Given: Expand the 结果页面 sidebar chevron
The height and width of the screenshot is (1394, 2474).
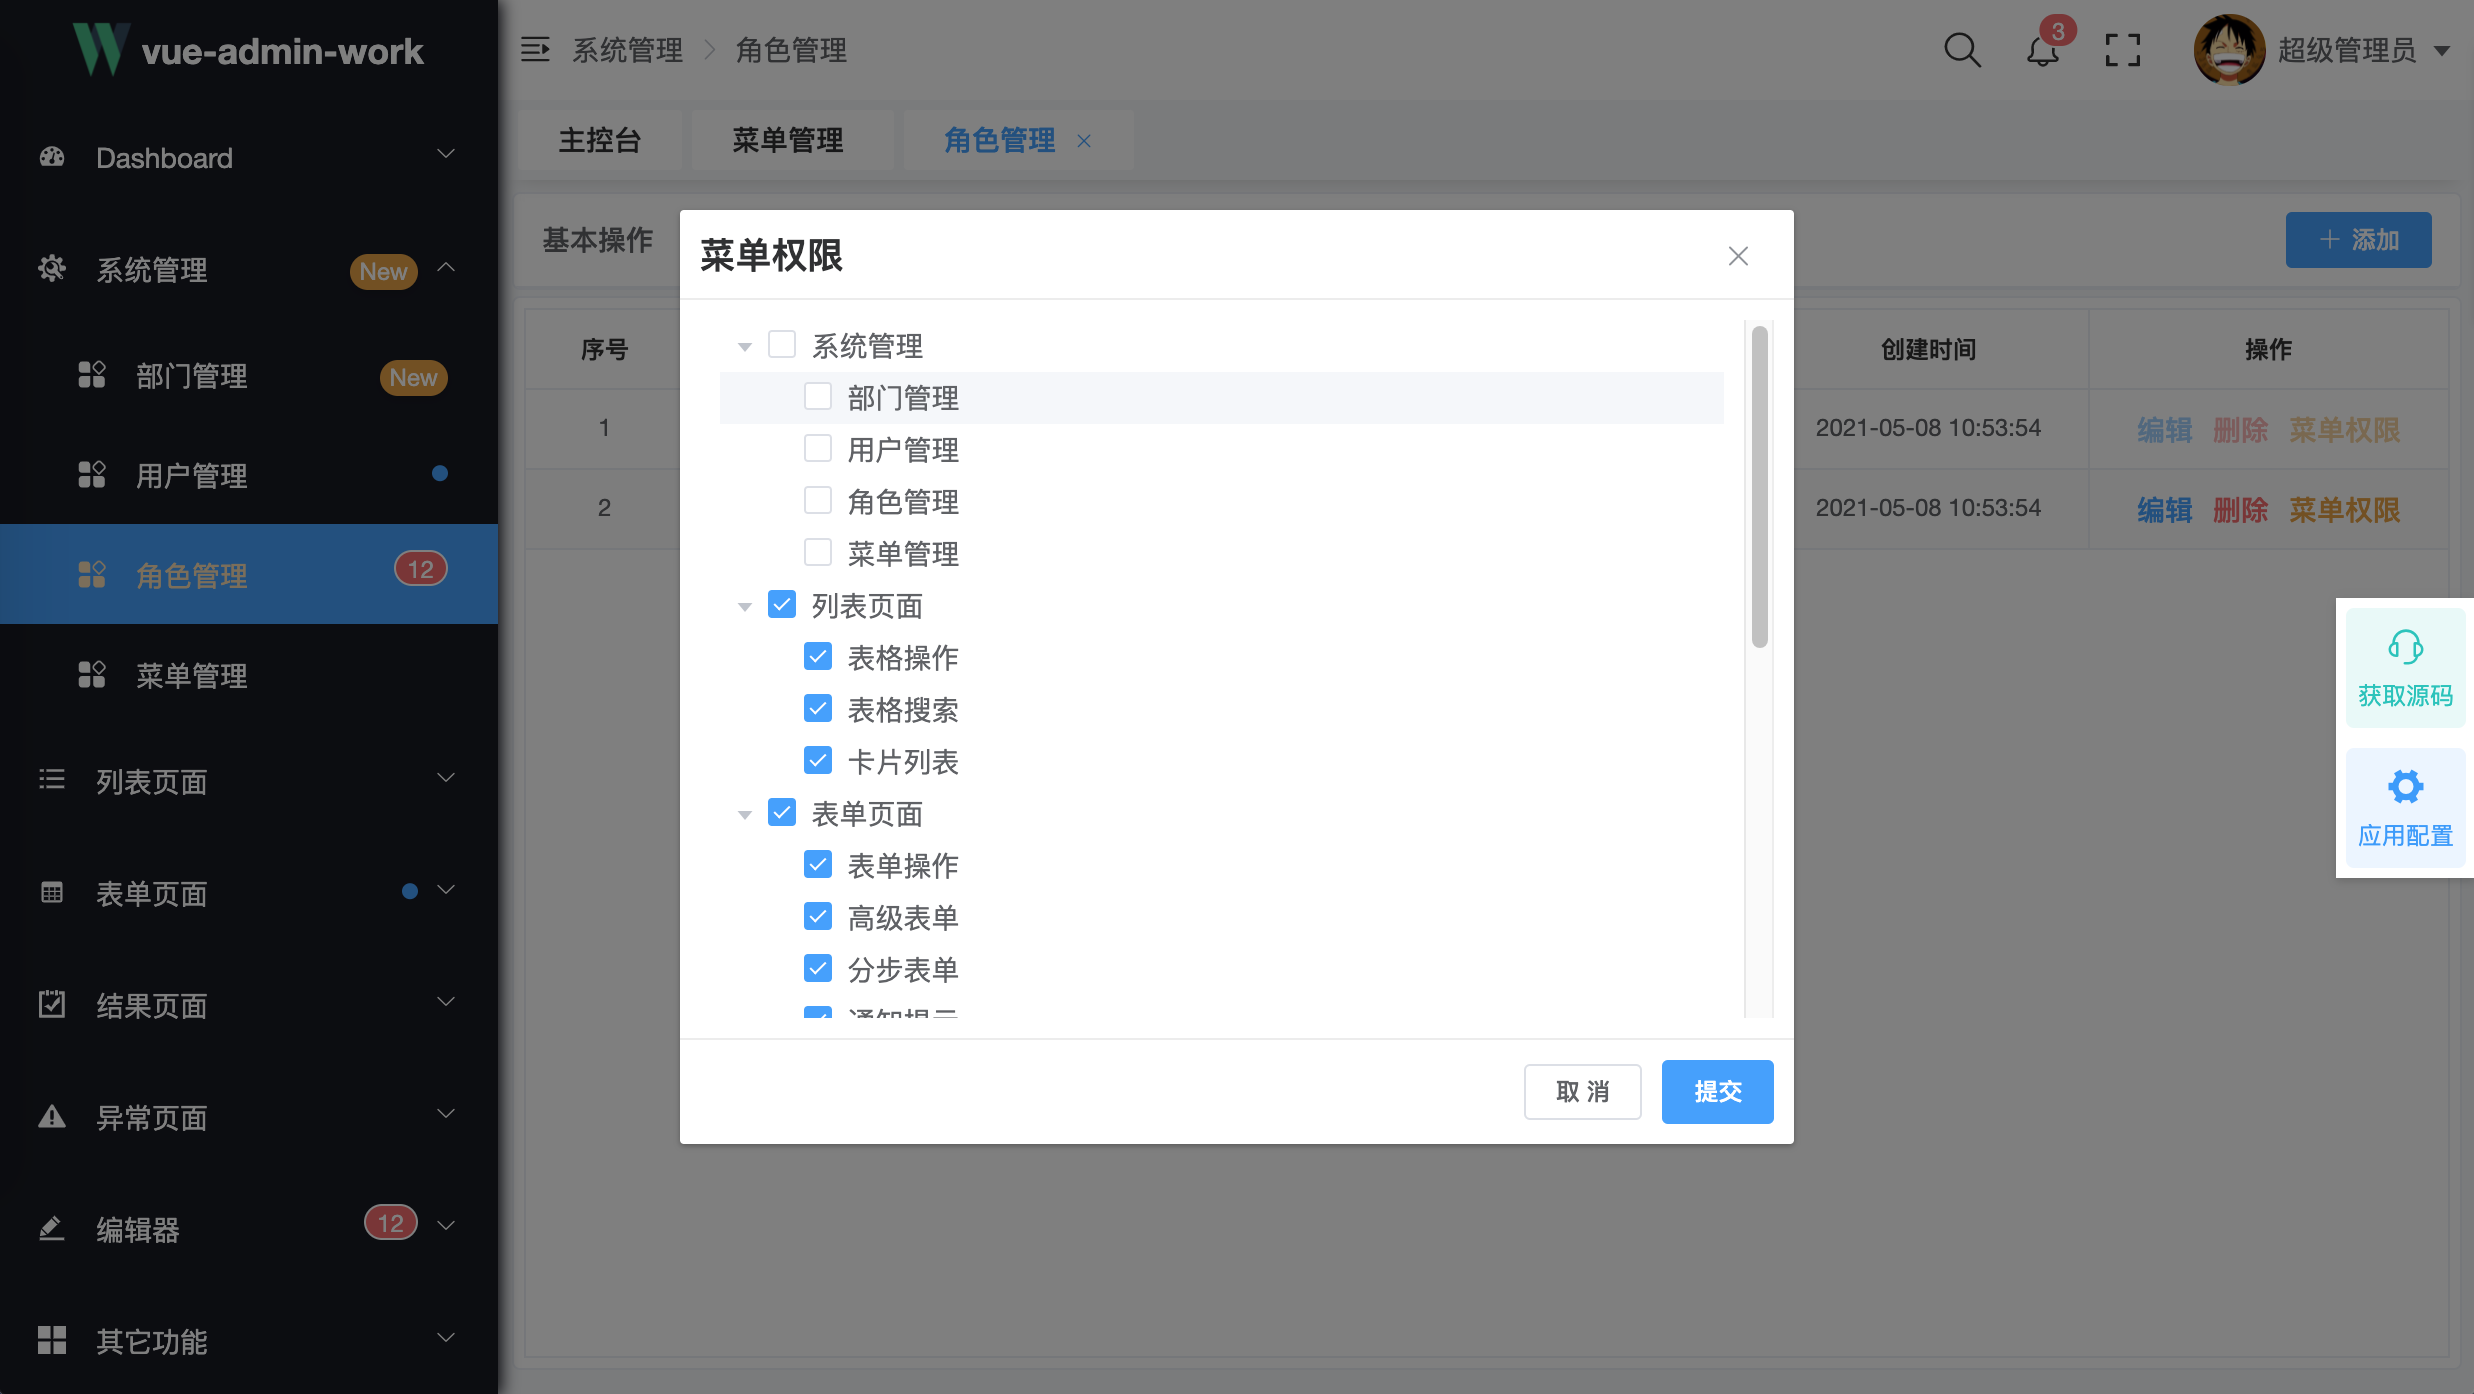Looking at the screenshot, I should tap(446, 1002).
